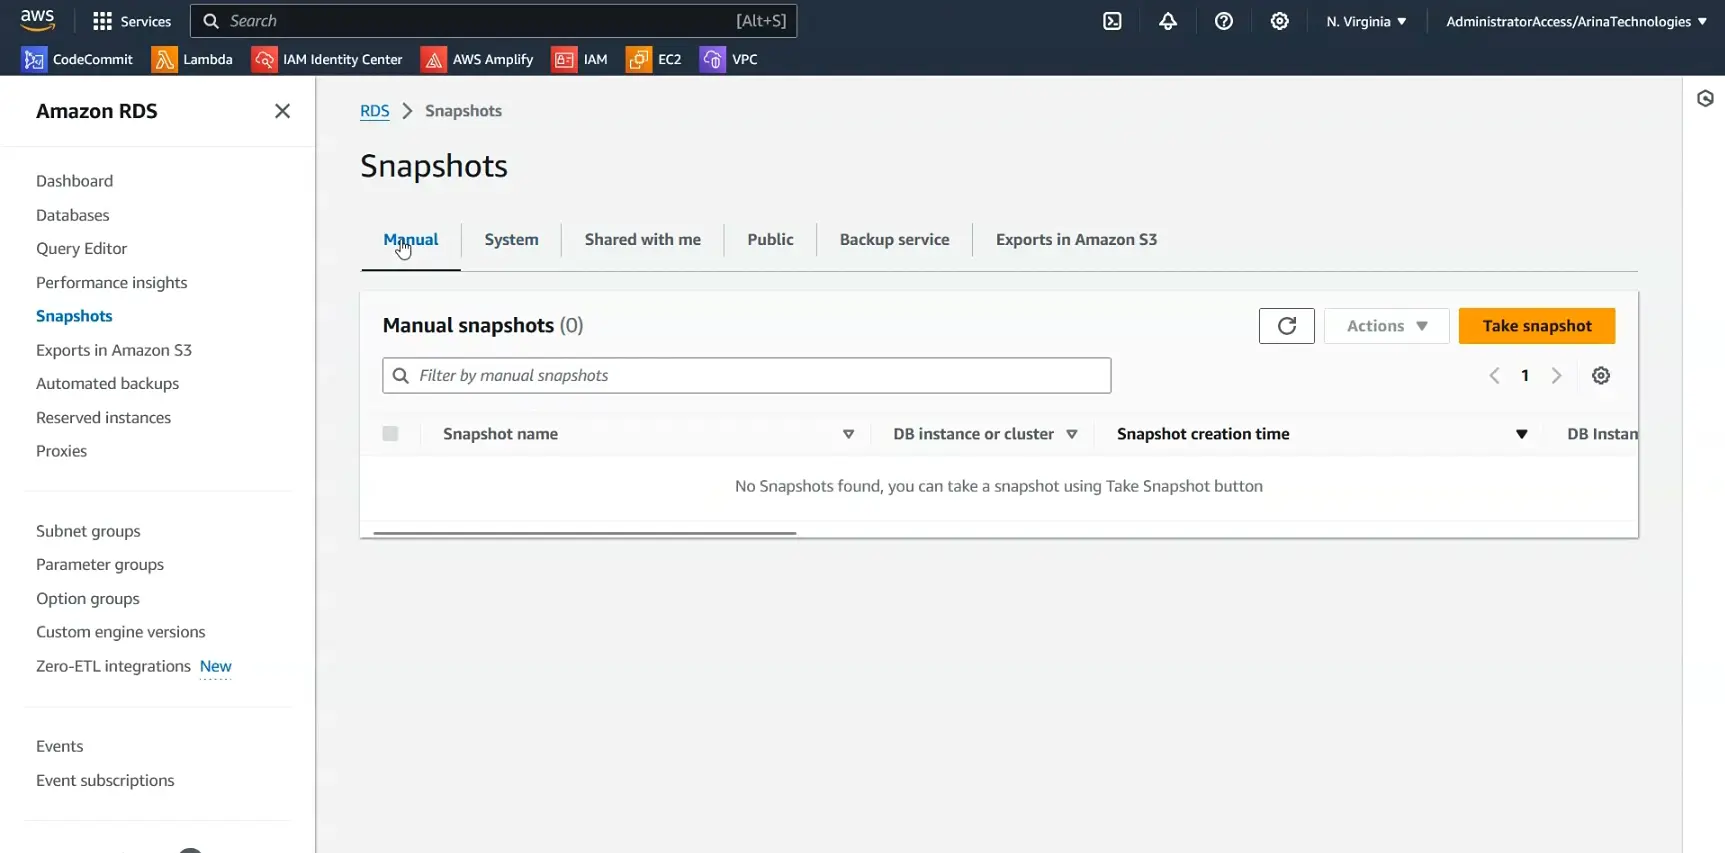
Task: Toggle the select-all snapshots checkbox
Action: (390, 434)
